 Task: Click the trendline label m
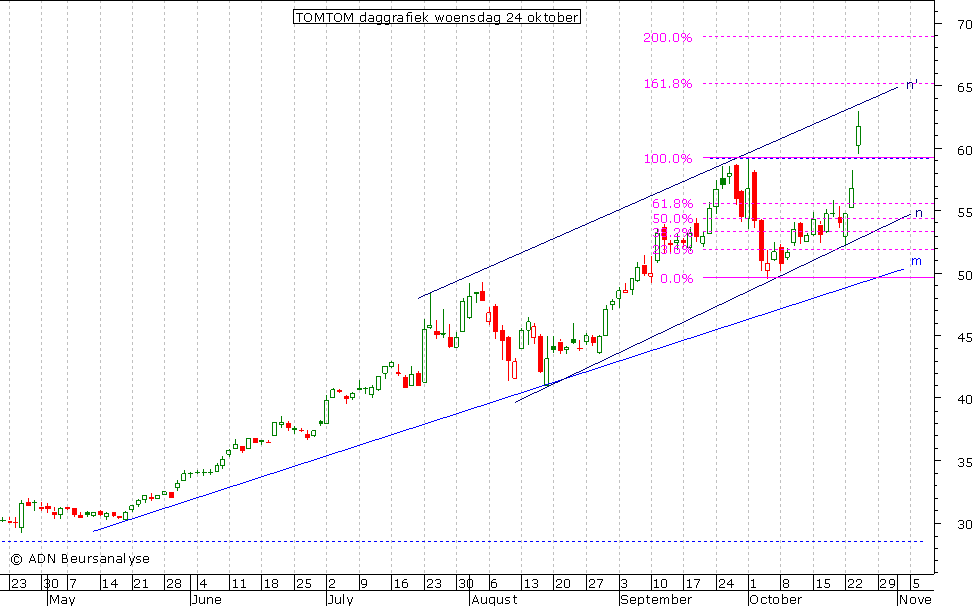pos(916,261)
